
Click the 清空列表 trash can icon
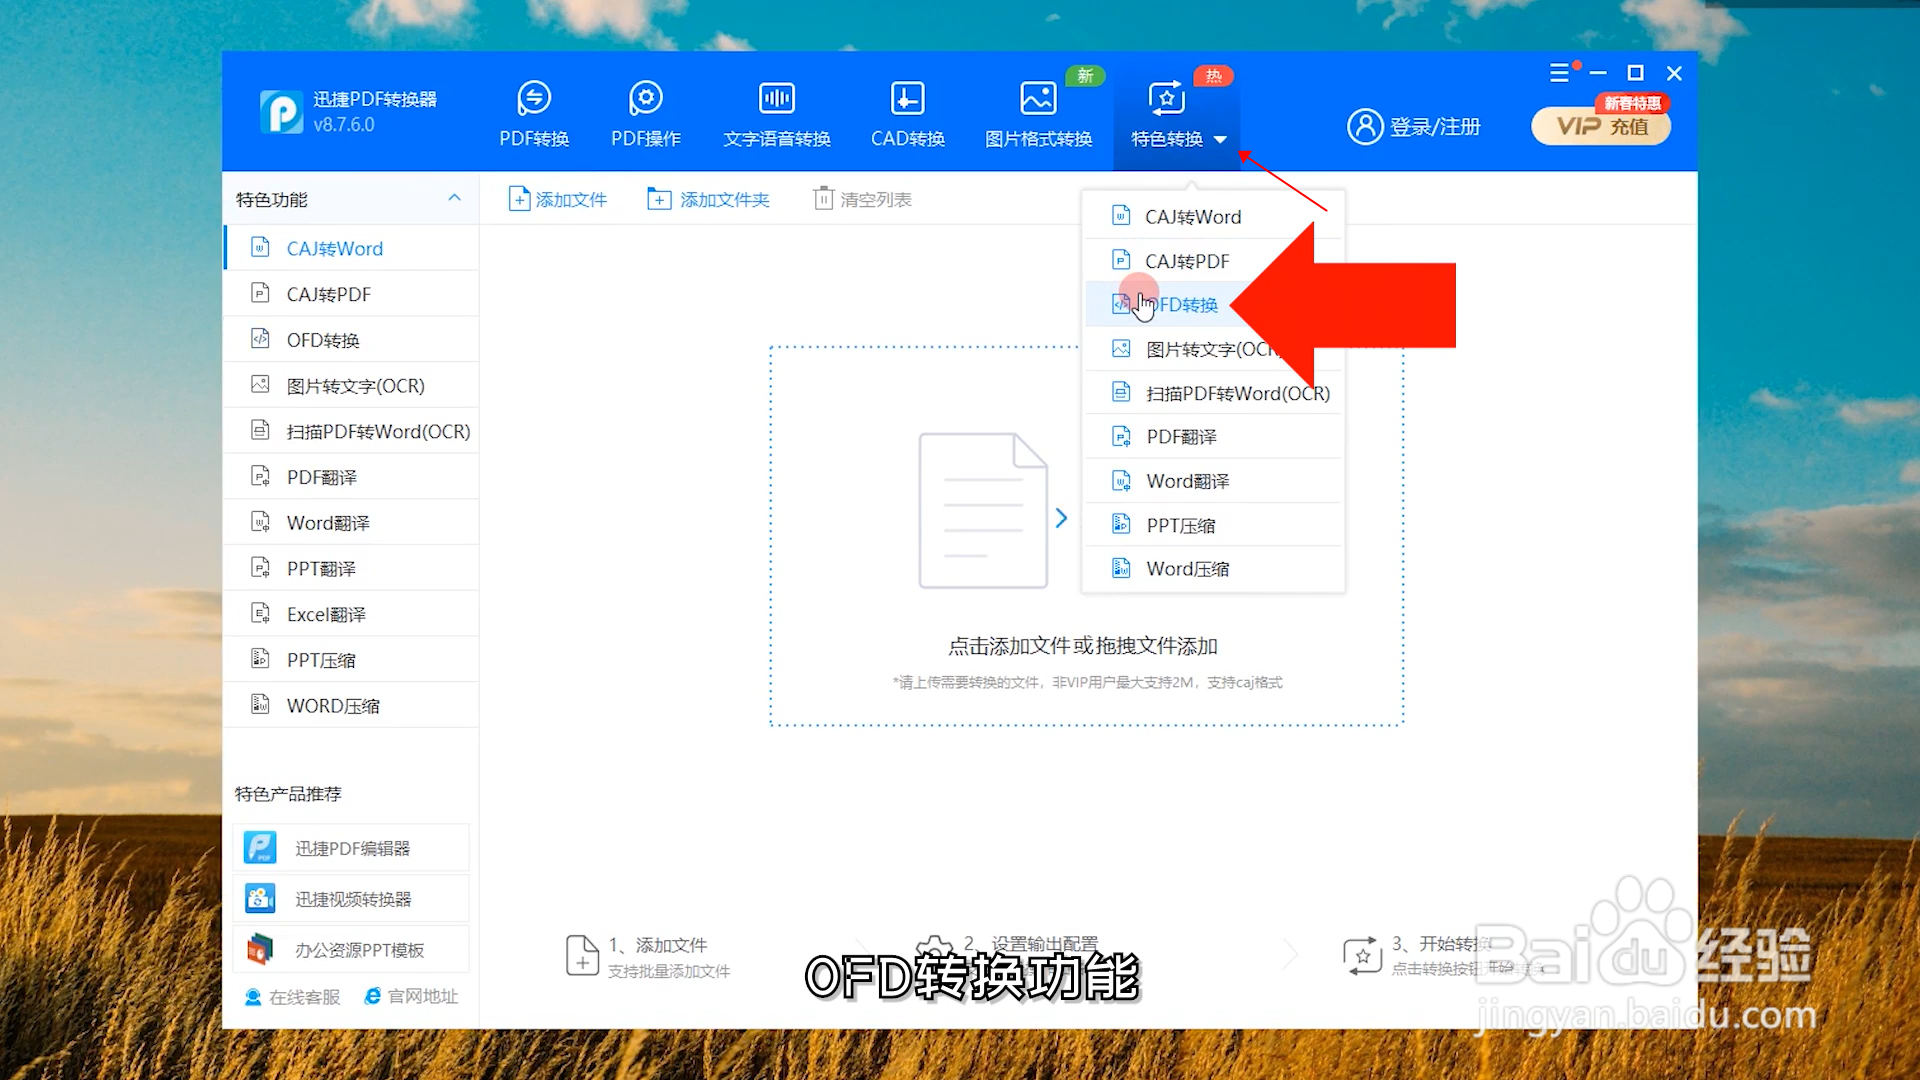click(x=823, y=198)
